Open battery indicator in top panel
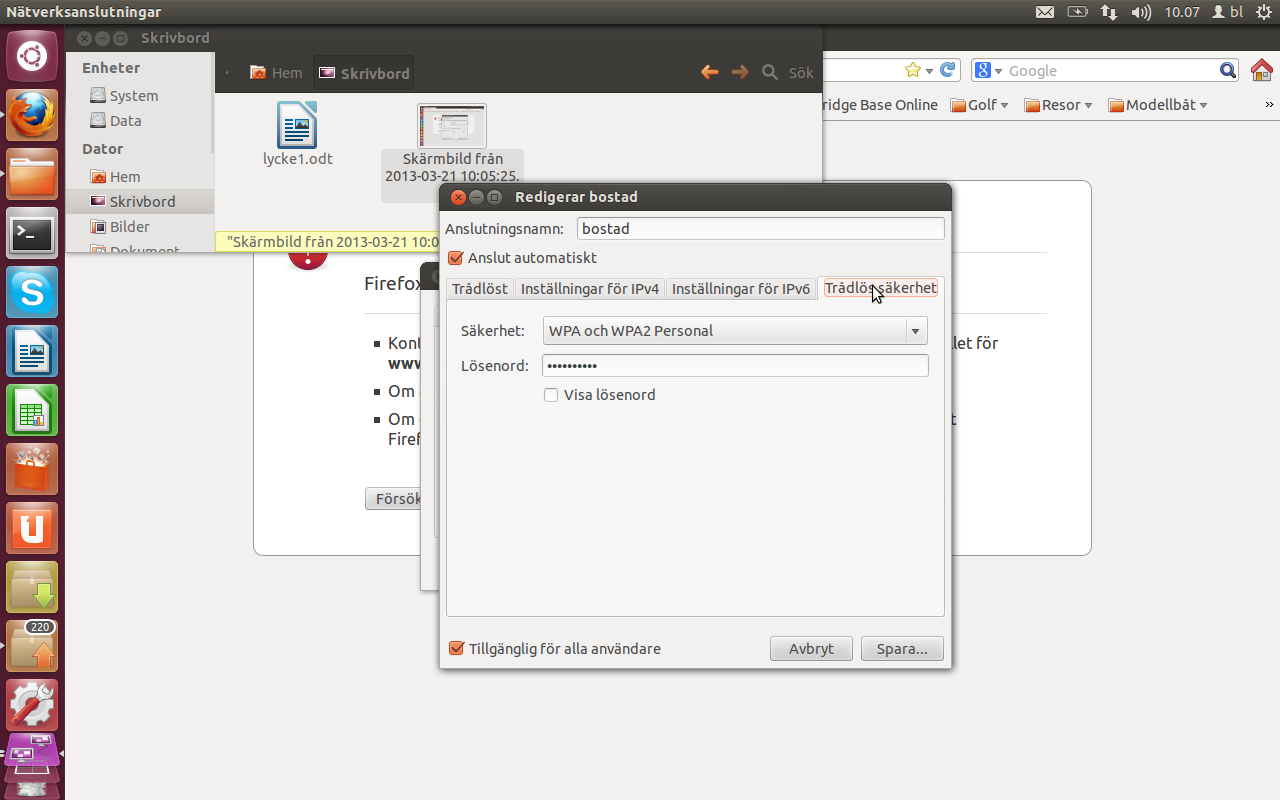 (x=1077, y=12)
